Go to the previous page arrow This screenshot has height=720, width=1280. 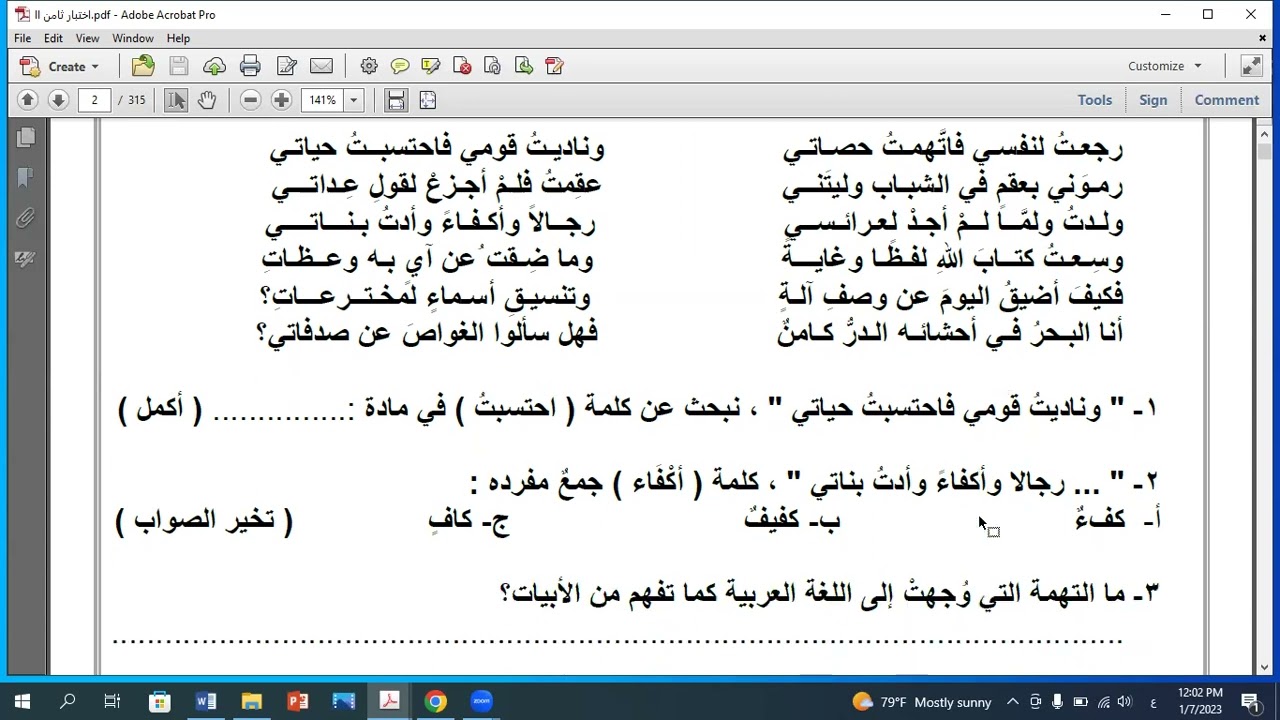click(x=28, y=100)
